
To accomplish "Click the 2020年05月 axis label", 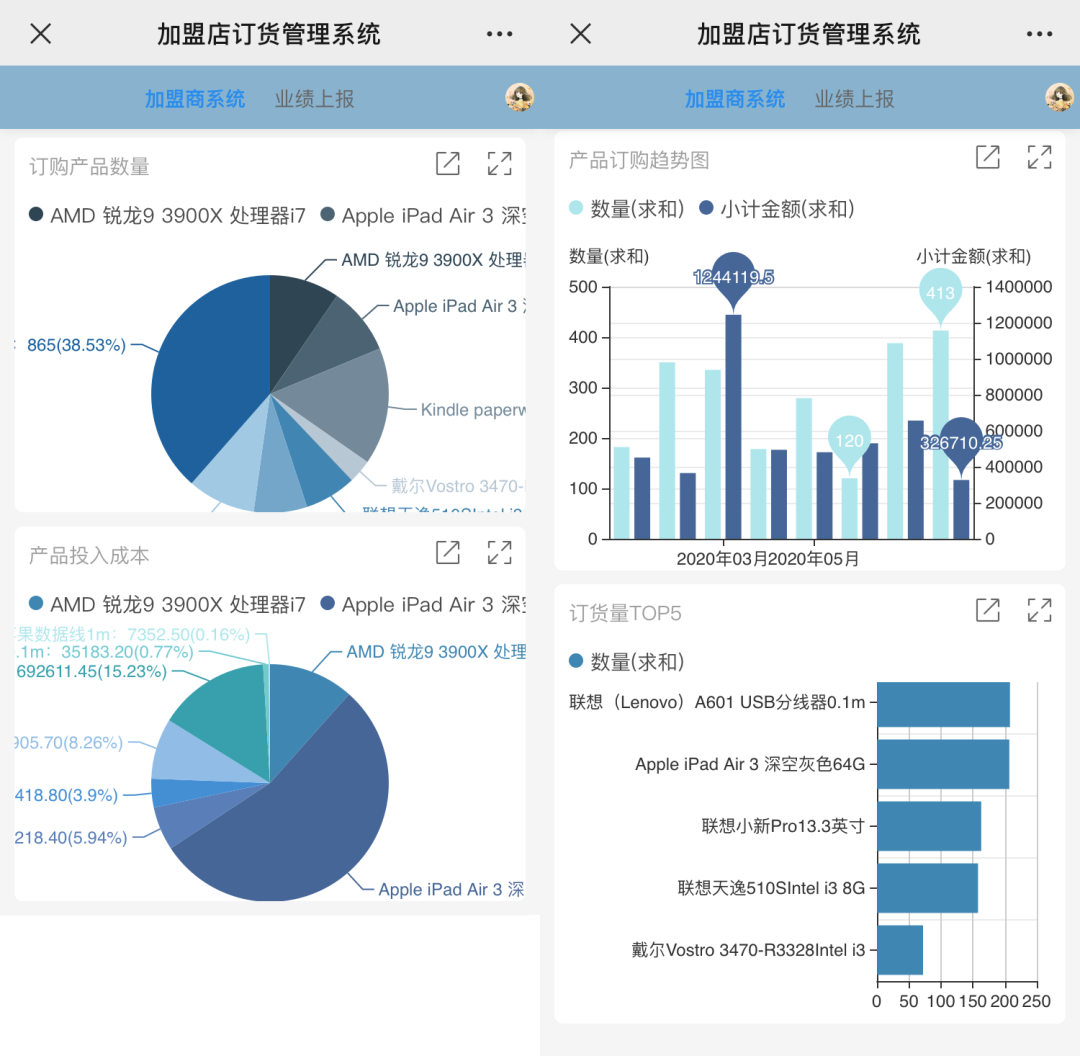I will [813, 559].
